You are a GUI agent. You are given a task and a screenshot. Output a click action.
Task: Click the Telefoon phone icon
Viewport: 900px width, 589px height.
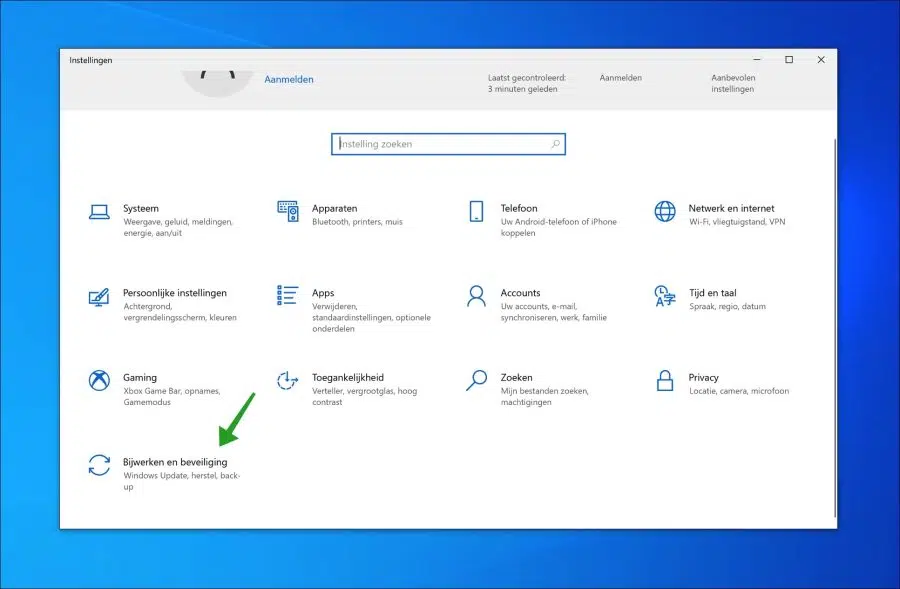[x=476, y=211]
